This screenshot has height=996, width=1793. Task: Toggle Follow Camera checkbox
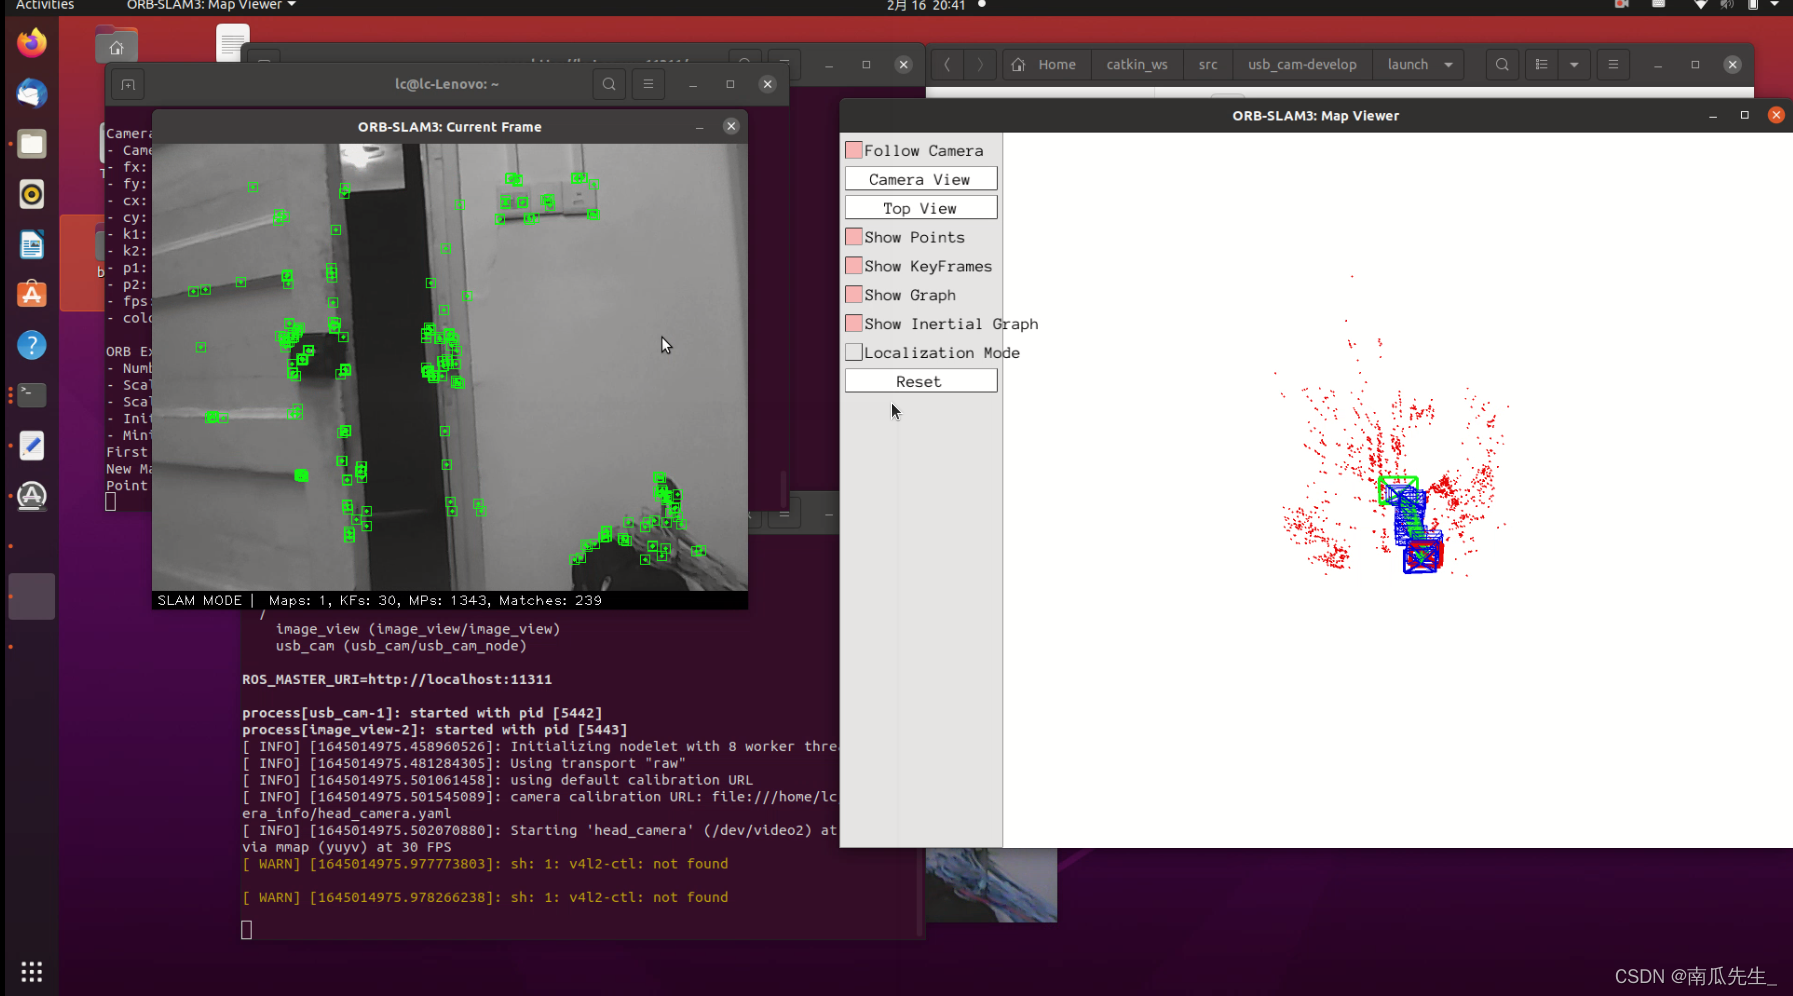(x=854, y=150)
